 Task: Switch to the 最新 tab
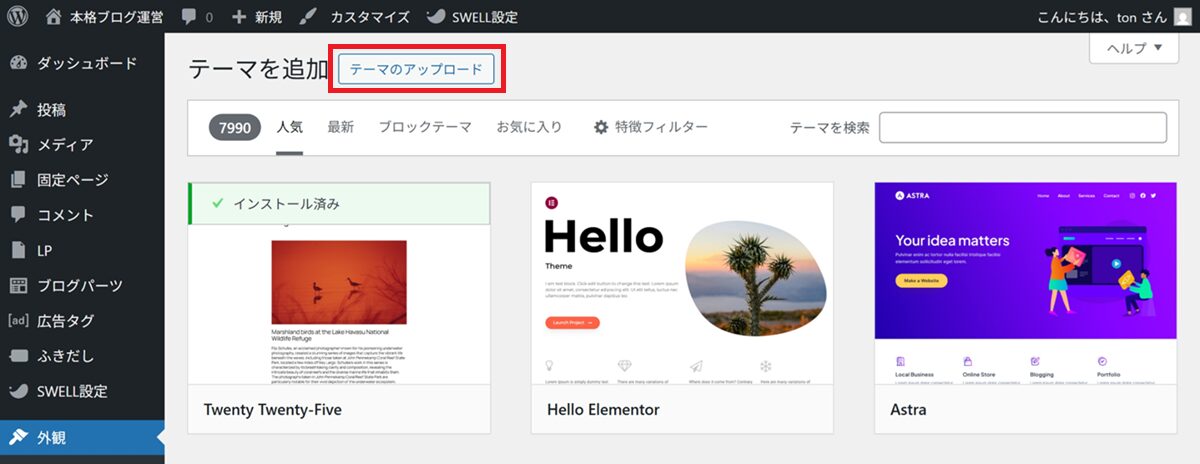[340, 127]
